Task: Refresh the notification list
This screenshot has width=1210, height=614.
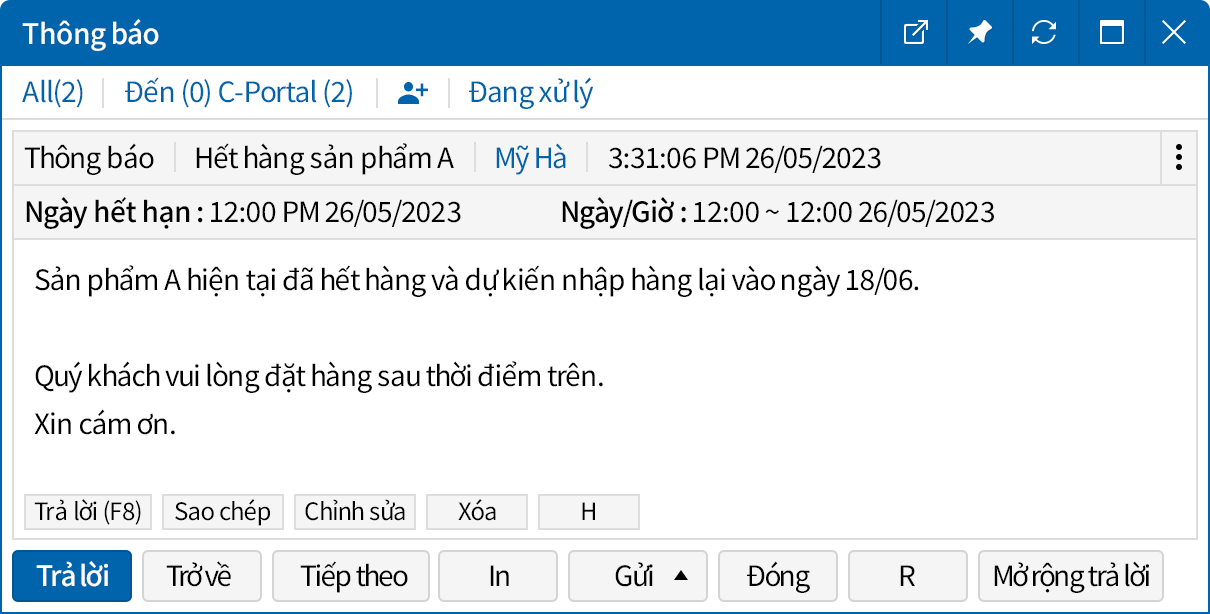Action: (x=1045, y=33)
